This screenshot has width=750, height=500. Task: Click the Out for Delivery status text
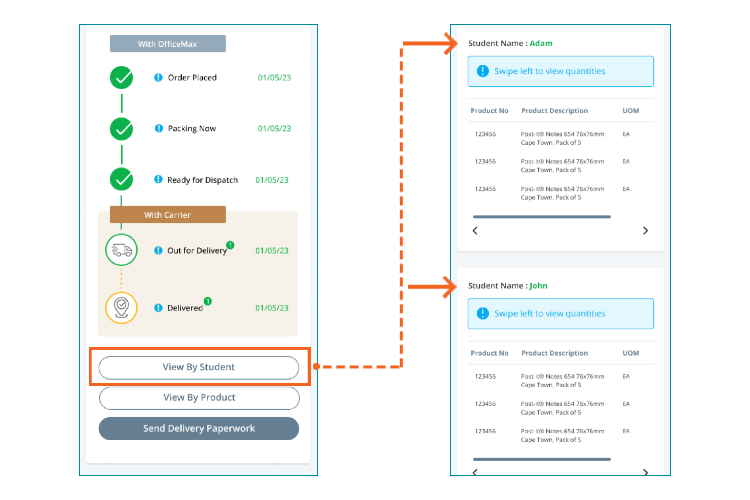pyautogui.click(x=197, y=250)
